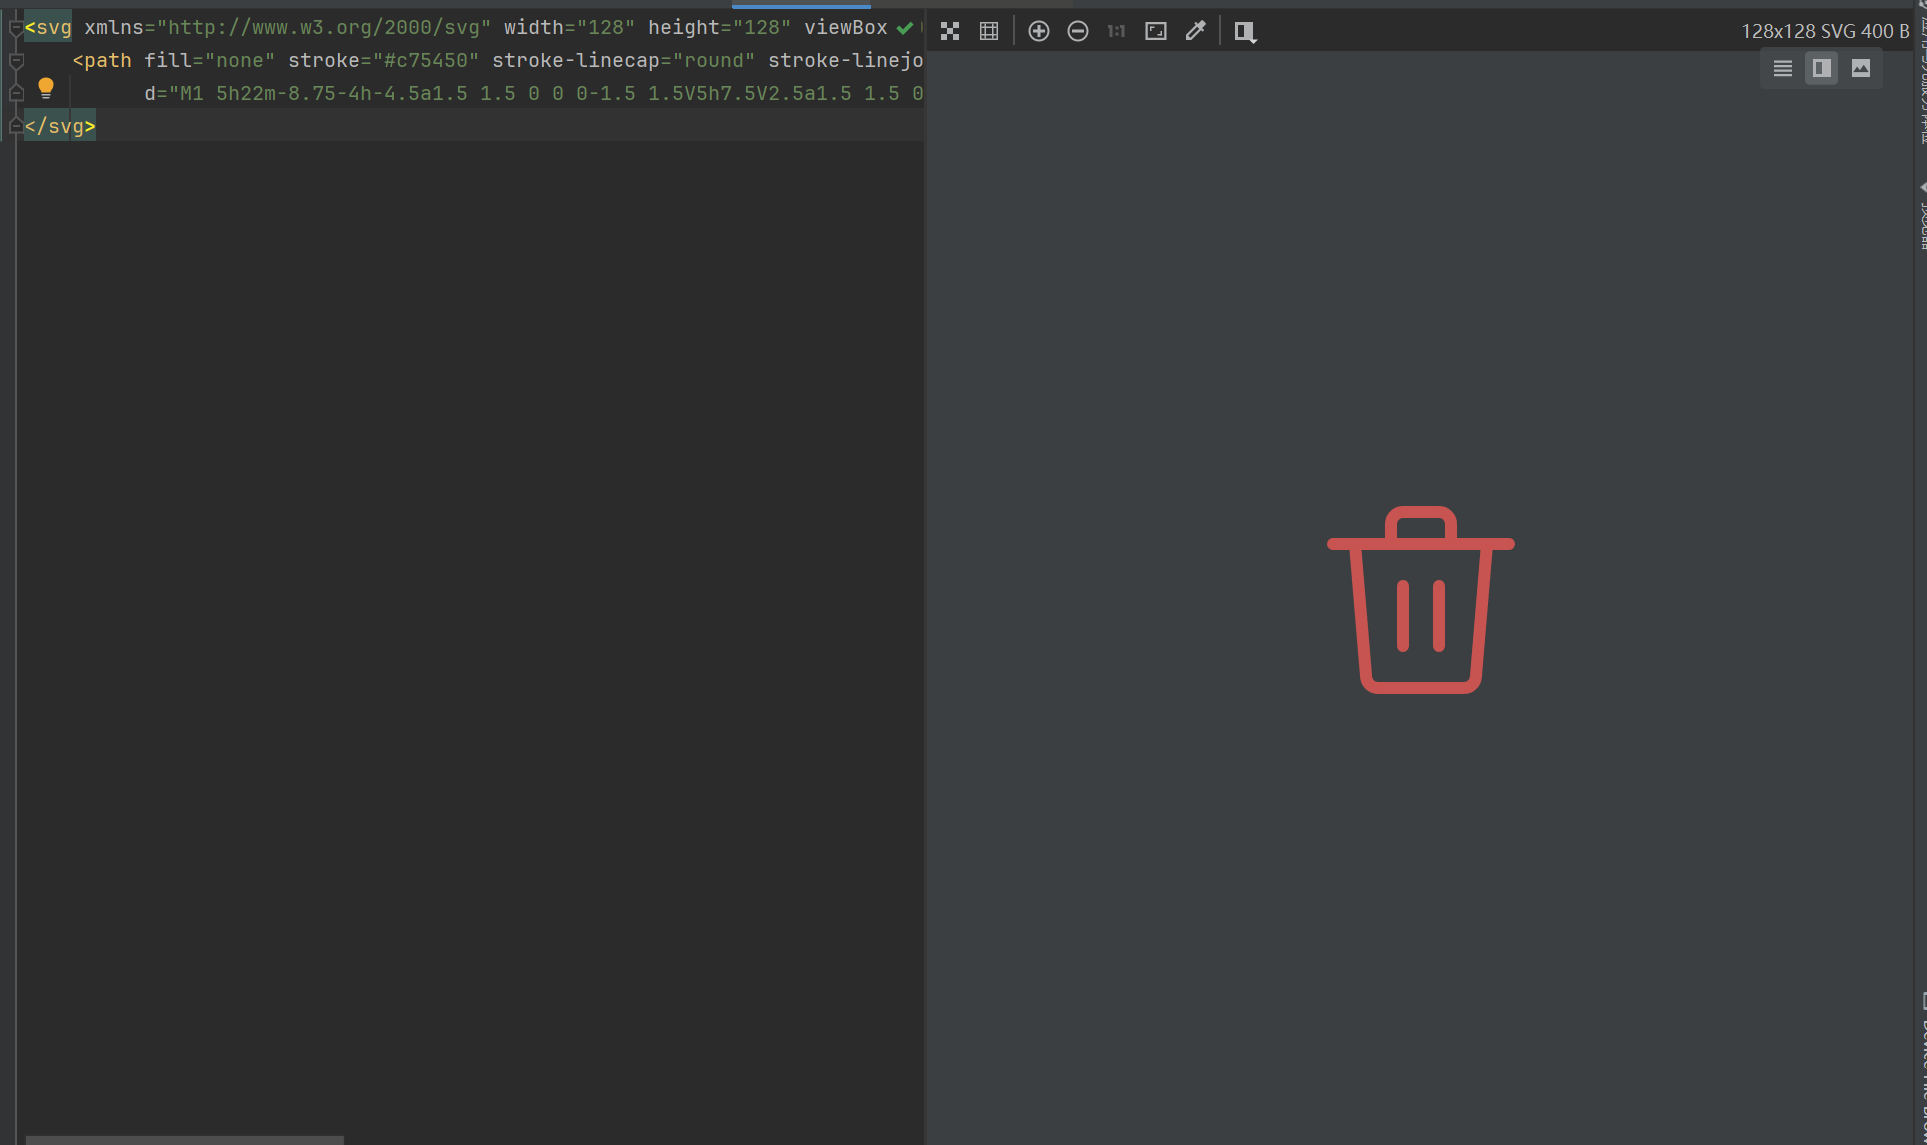
Task: Zoom in on the SVG preview
Action: coord(1039,31)
